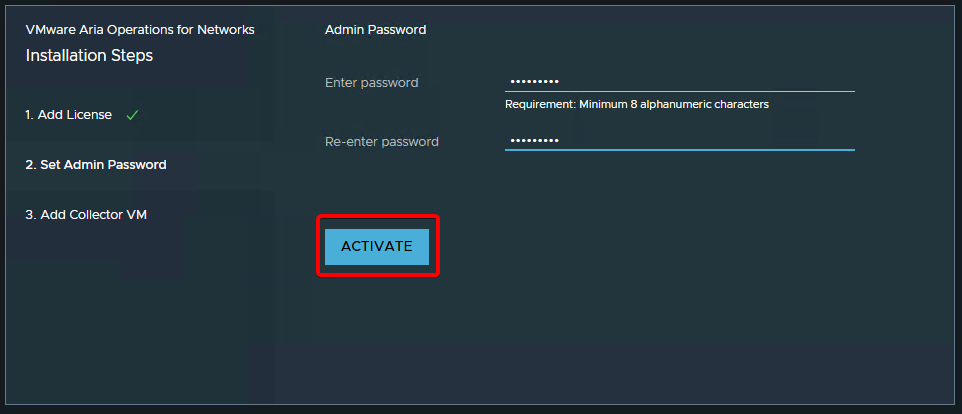
Task: Click the masked dots in Re-enter password field
Action: coord(534,141)
